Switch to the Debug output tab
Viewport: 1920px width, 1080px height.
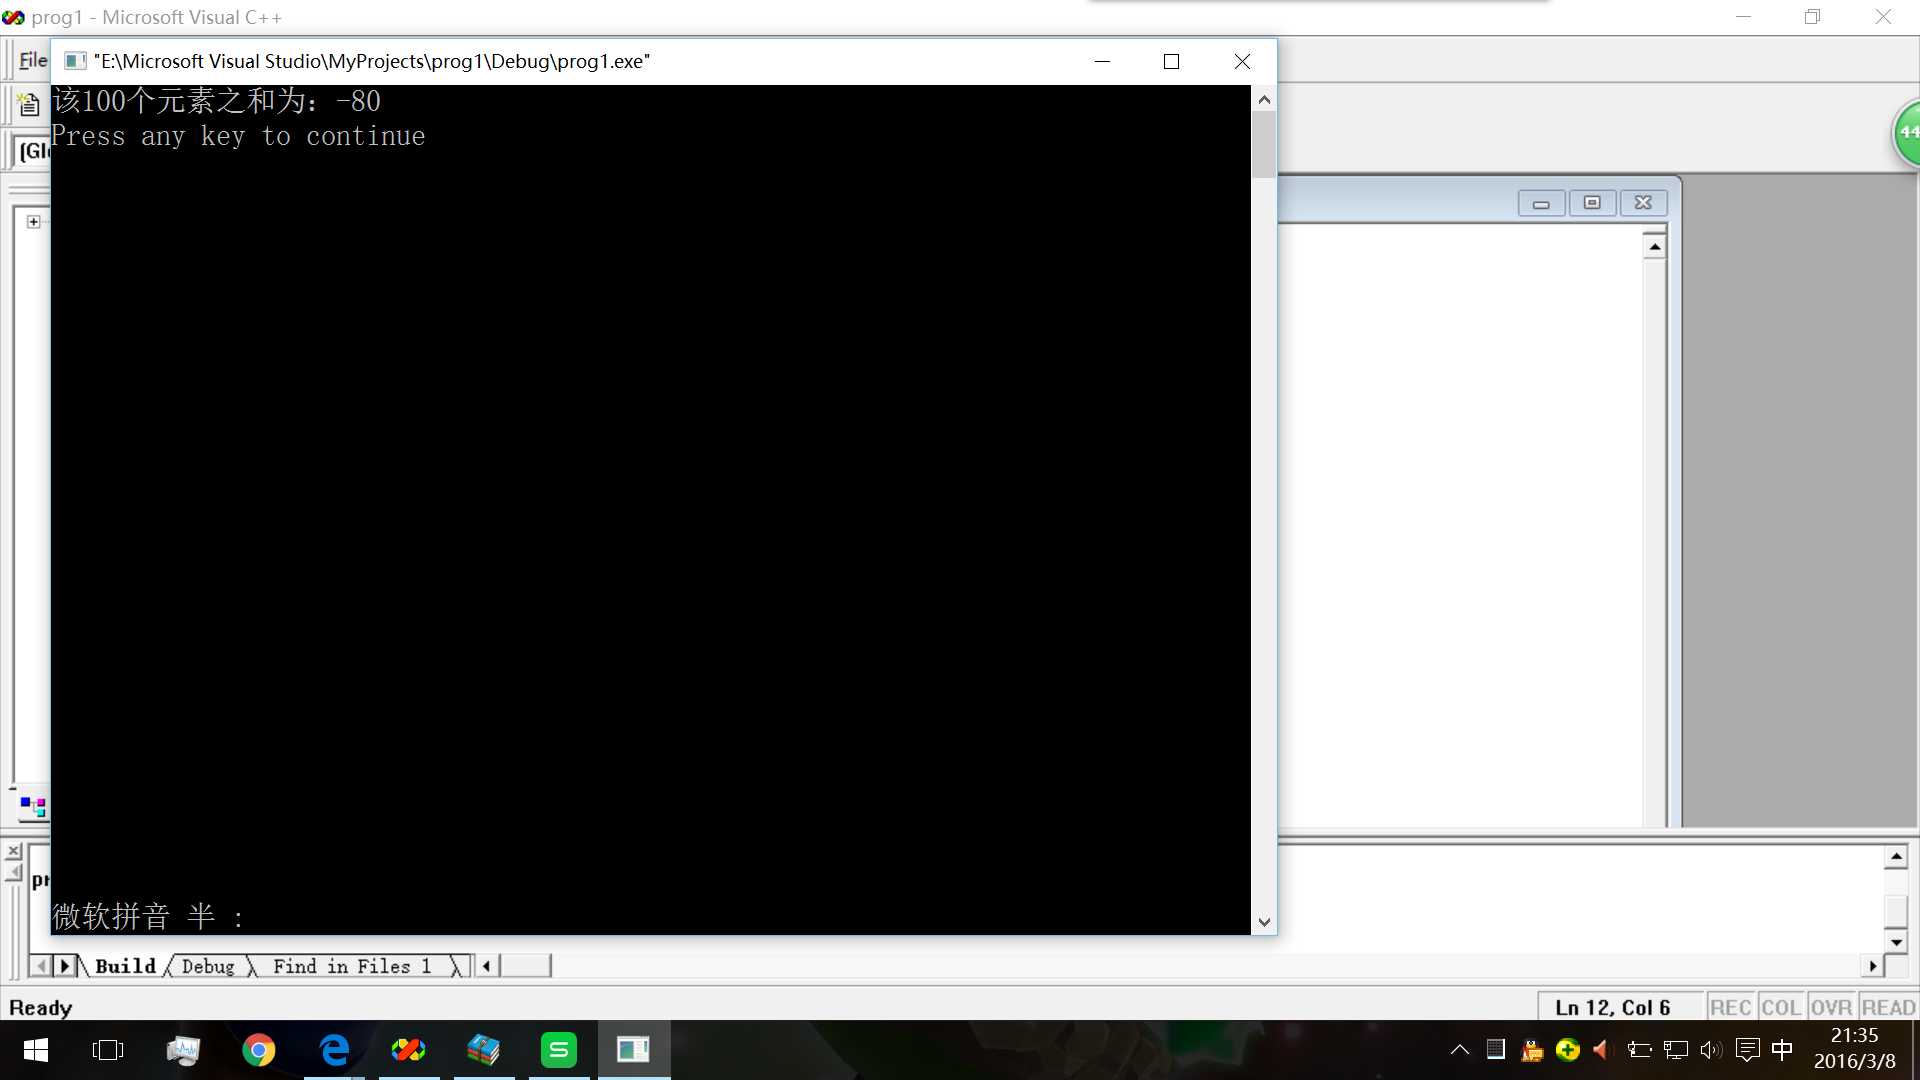tap(208, 966)
